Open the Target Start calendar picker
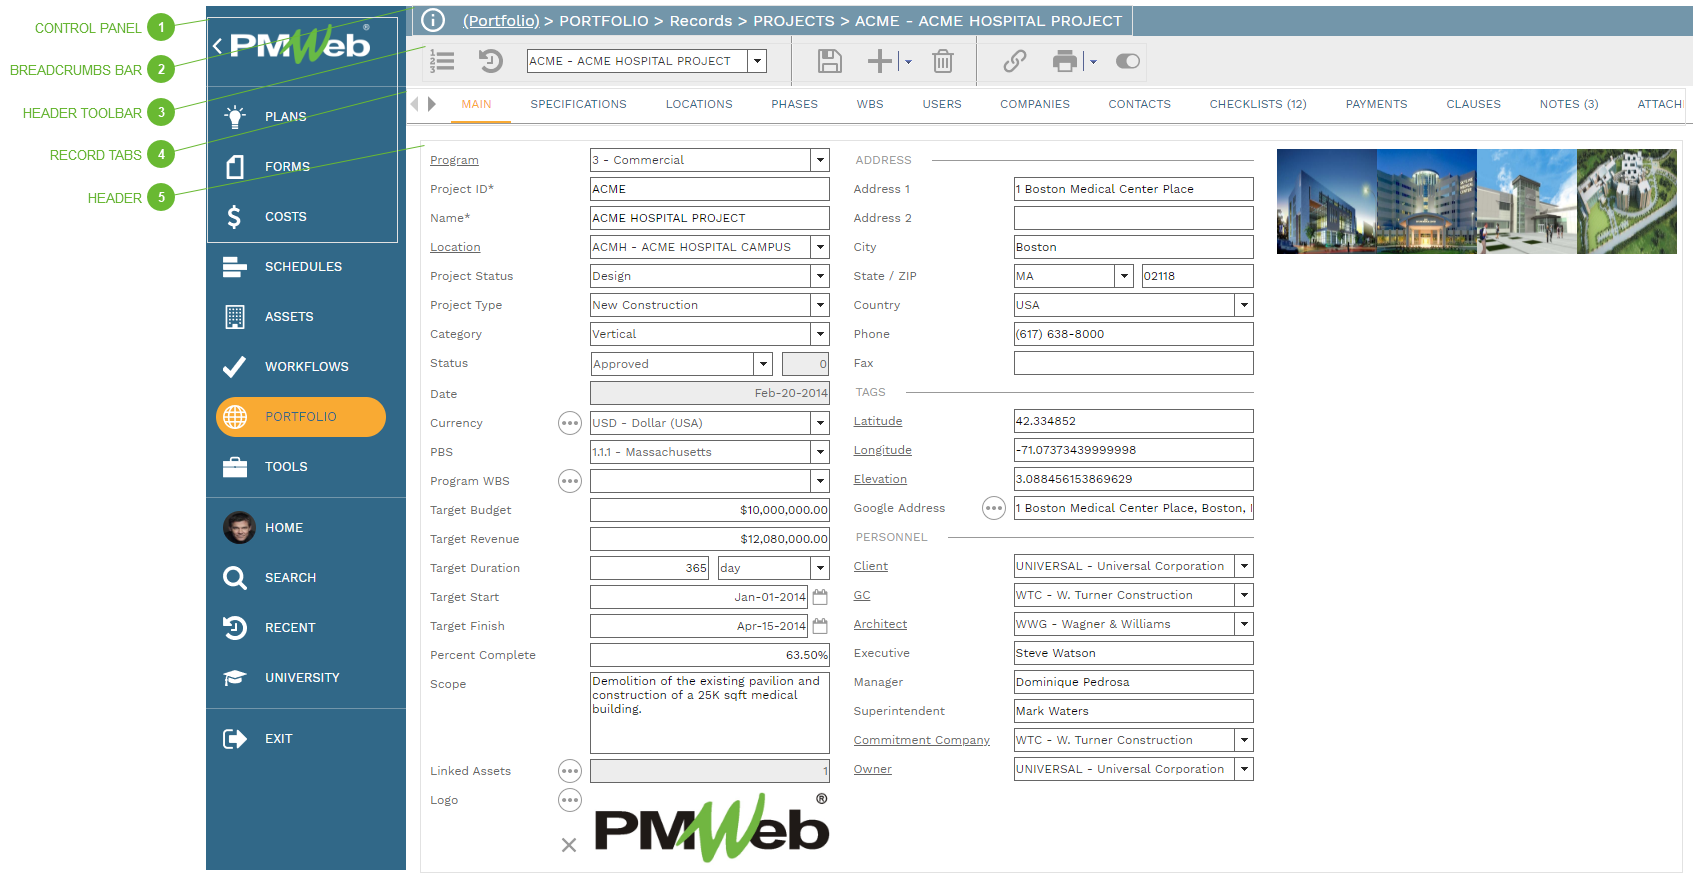 [820, 597]
